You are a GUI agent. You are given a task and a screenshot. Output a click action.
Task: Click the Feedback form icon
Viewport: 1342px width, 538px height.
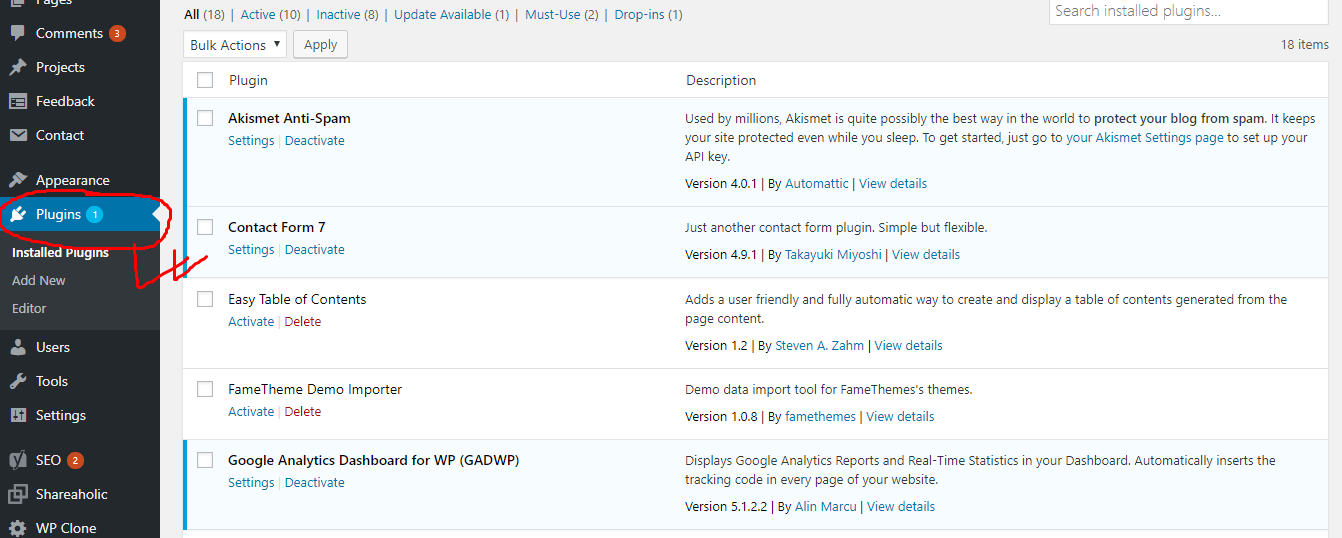tap(17, 101)
